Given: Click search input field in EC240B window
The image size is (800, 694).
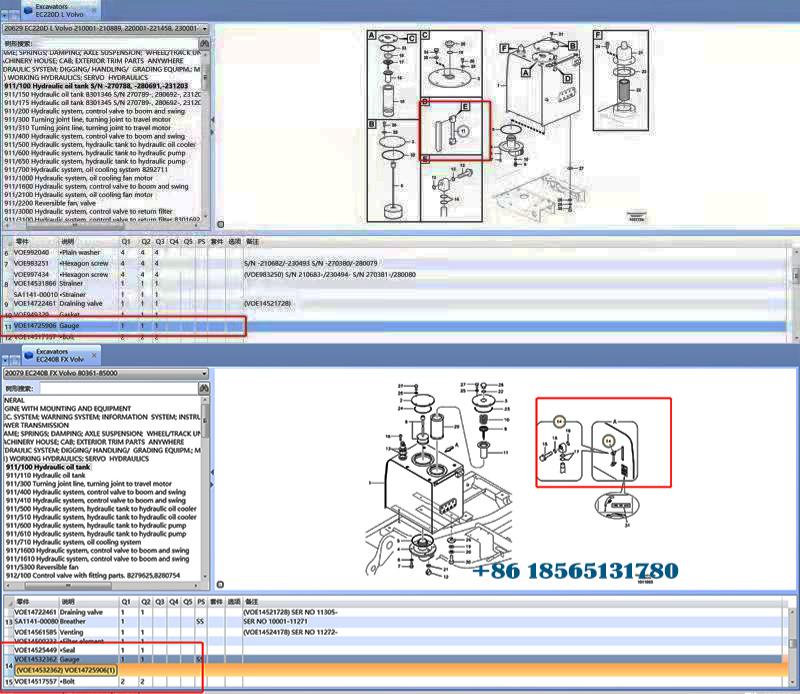Looking at the screenshot, I should tap(118, 388).
